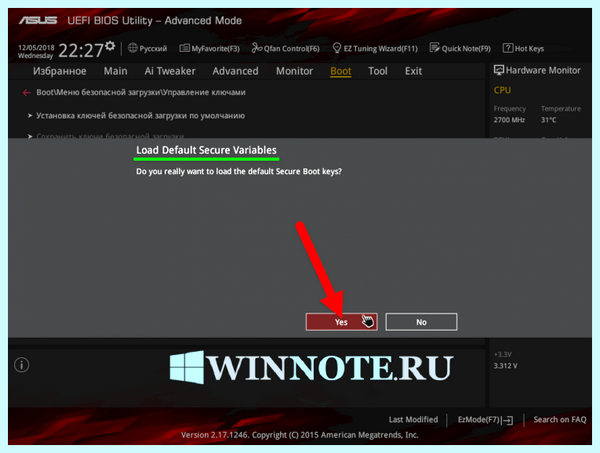The height and width of the screenshot is (453, 600).
Task: Open the Tool tab
Action: (378, 71)
